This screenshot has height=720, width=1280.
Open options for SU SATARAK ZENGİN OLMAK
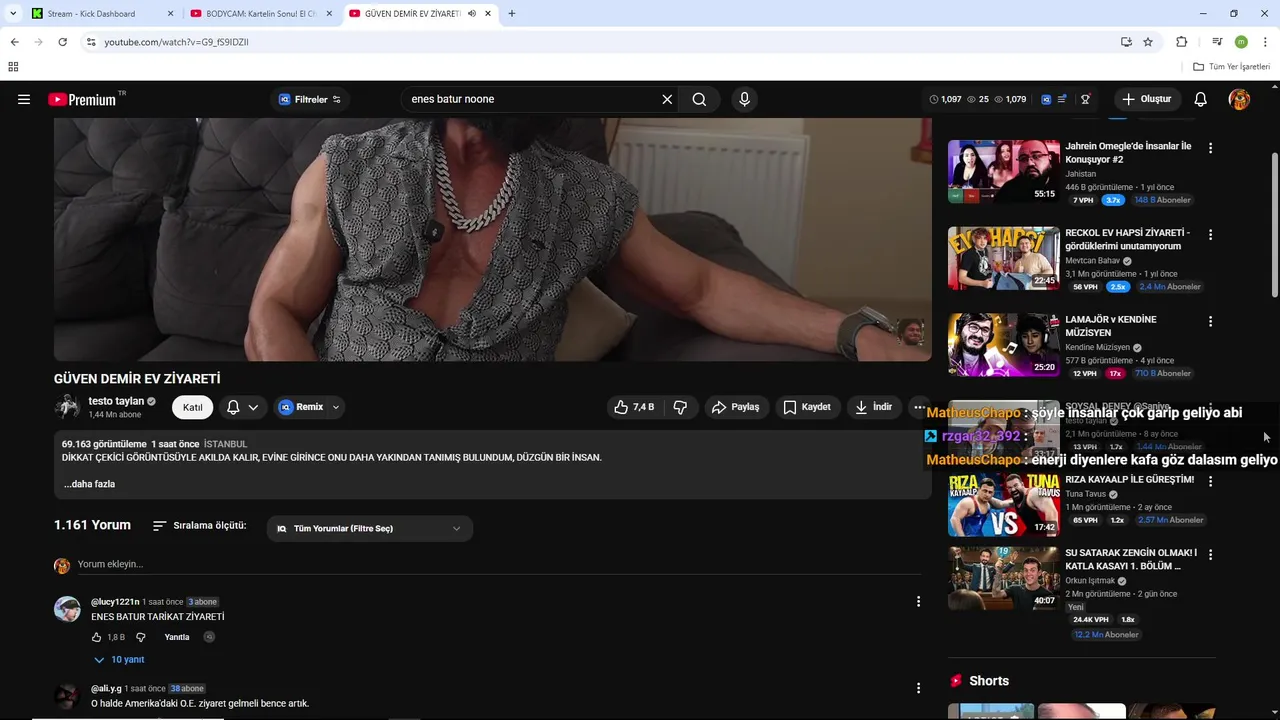click(1210, 554)
